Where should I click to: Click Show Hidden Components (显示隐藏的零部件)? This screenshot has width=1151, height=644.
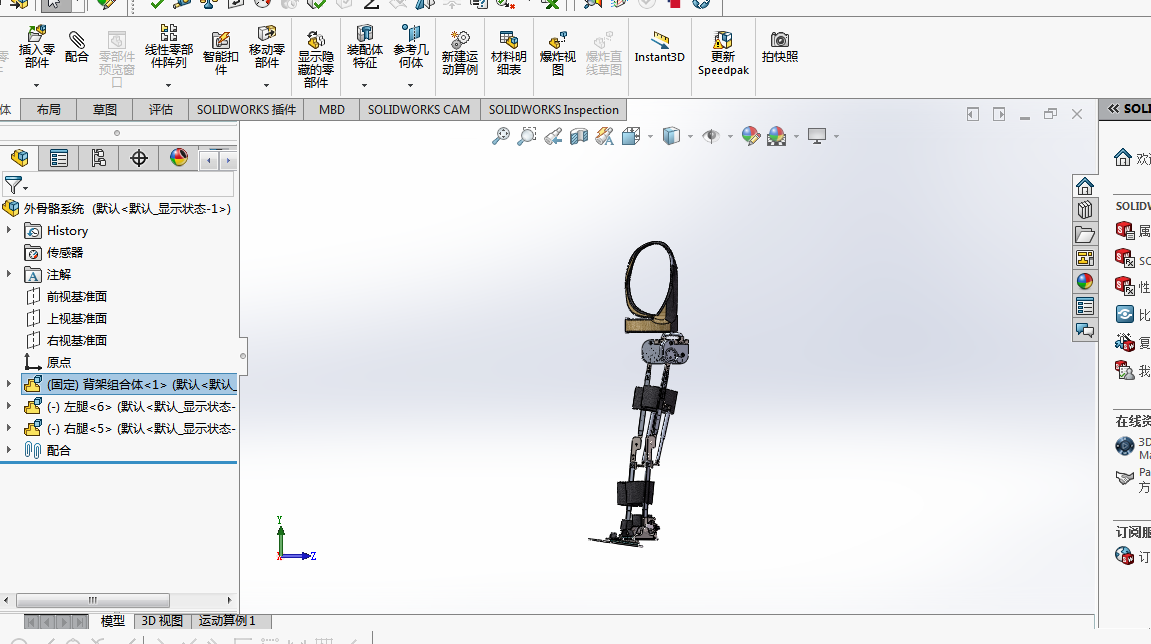316,59
